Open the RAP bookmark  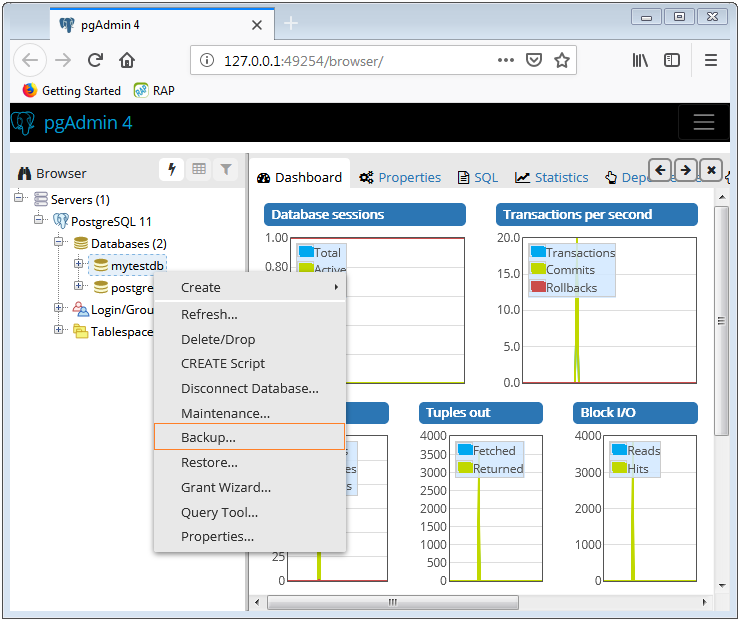[154, 90]
